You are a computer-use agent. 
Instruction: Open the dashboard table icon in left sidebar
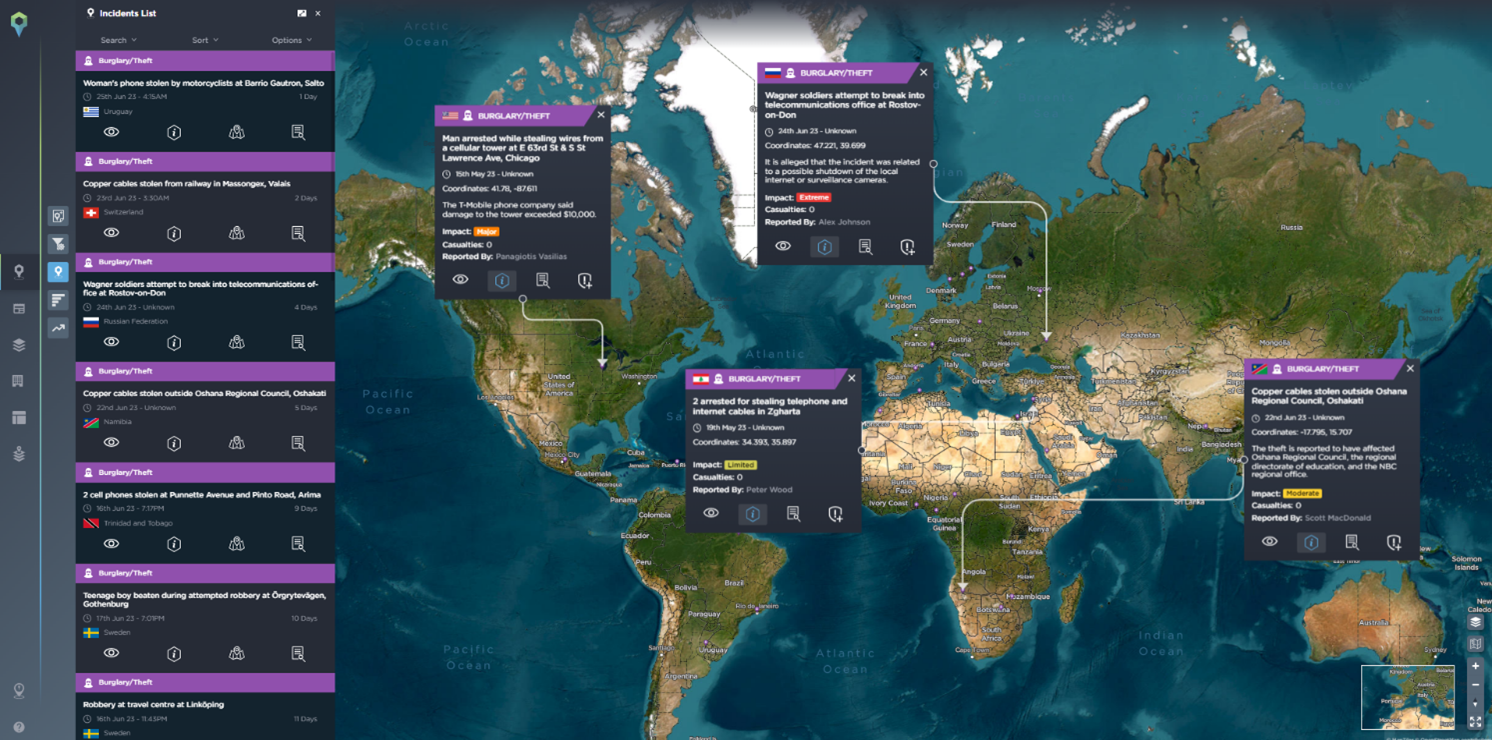coord(19,309)
